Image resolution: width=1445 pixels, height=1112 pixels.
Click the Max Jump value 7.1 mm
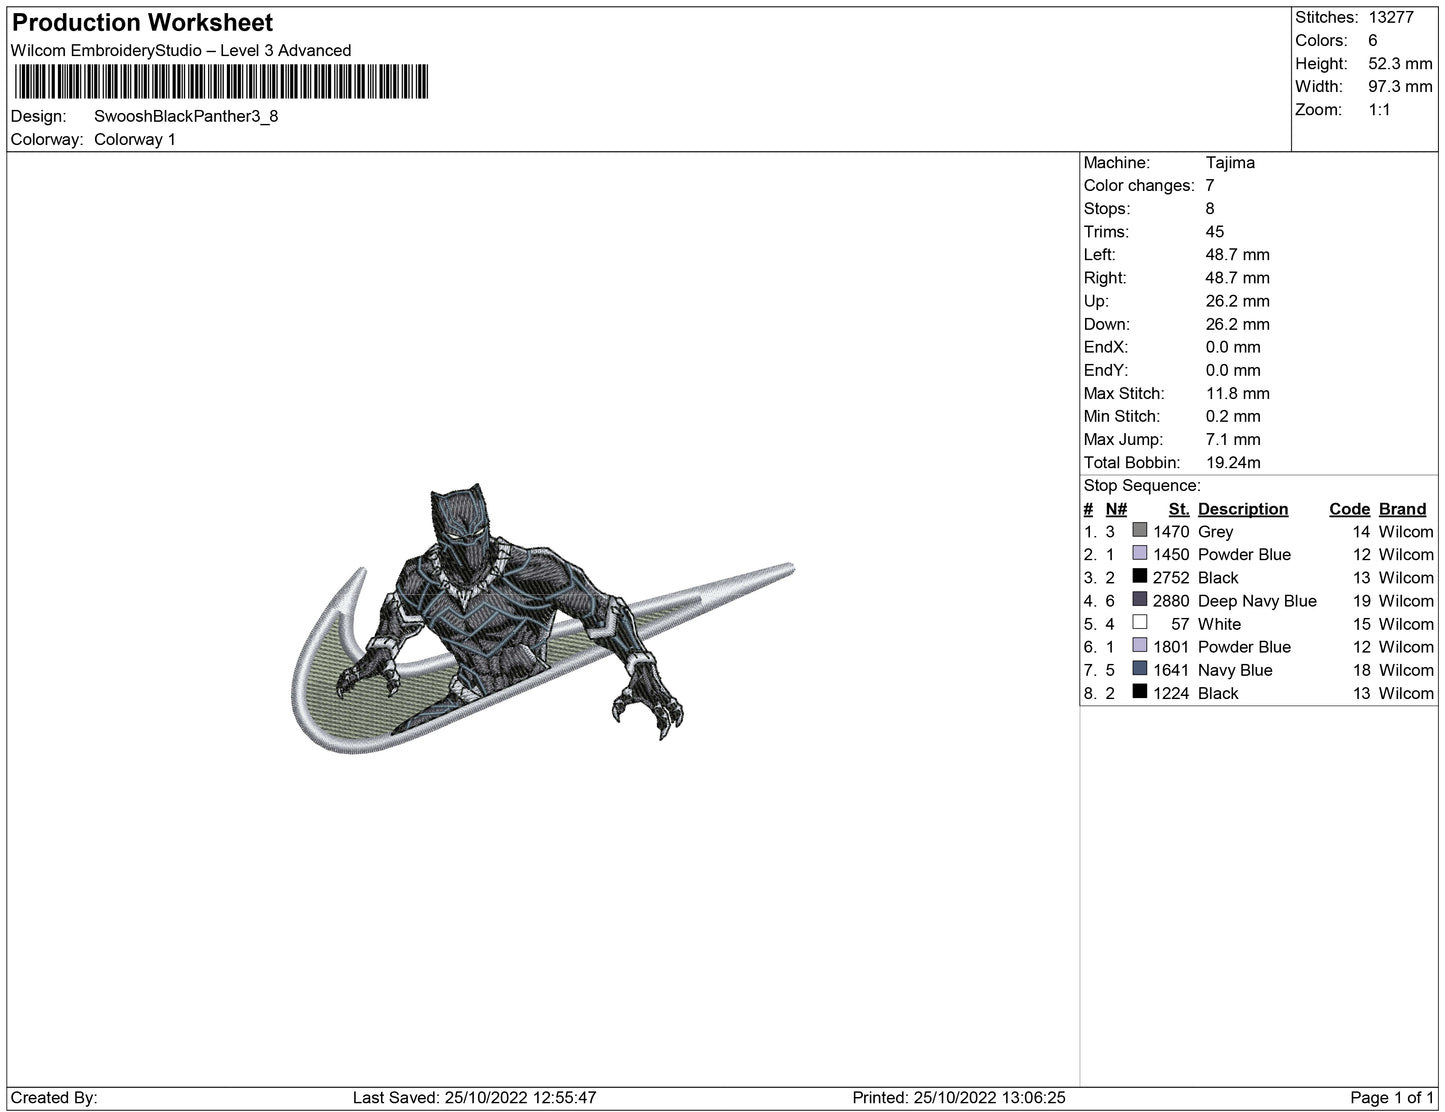[1233, 438]
